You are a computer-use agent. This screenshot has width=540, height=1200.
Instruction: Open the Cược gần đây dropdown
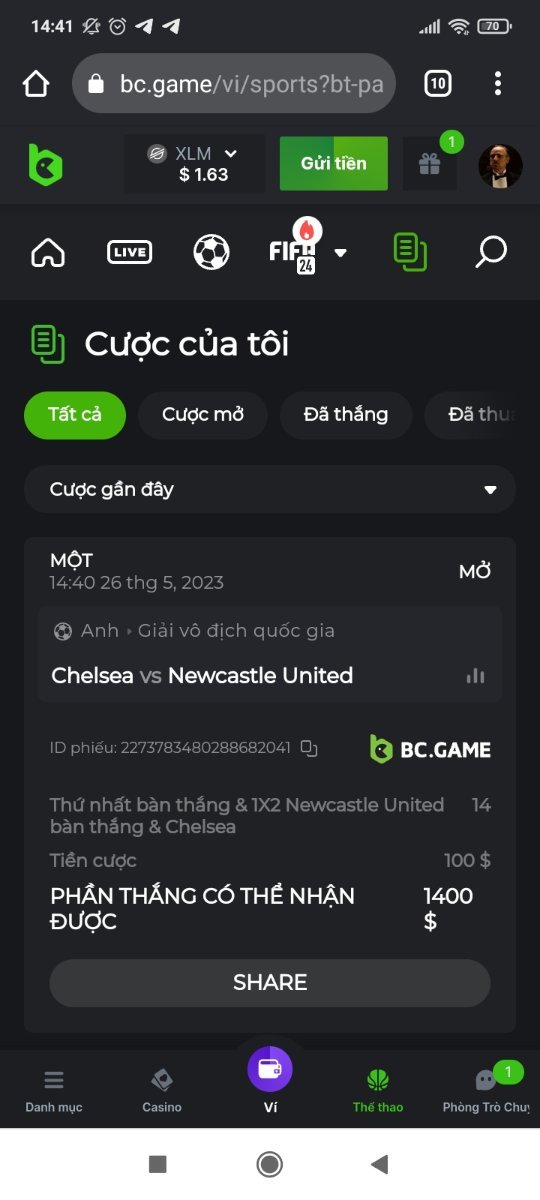coord(270,489)
